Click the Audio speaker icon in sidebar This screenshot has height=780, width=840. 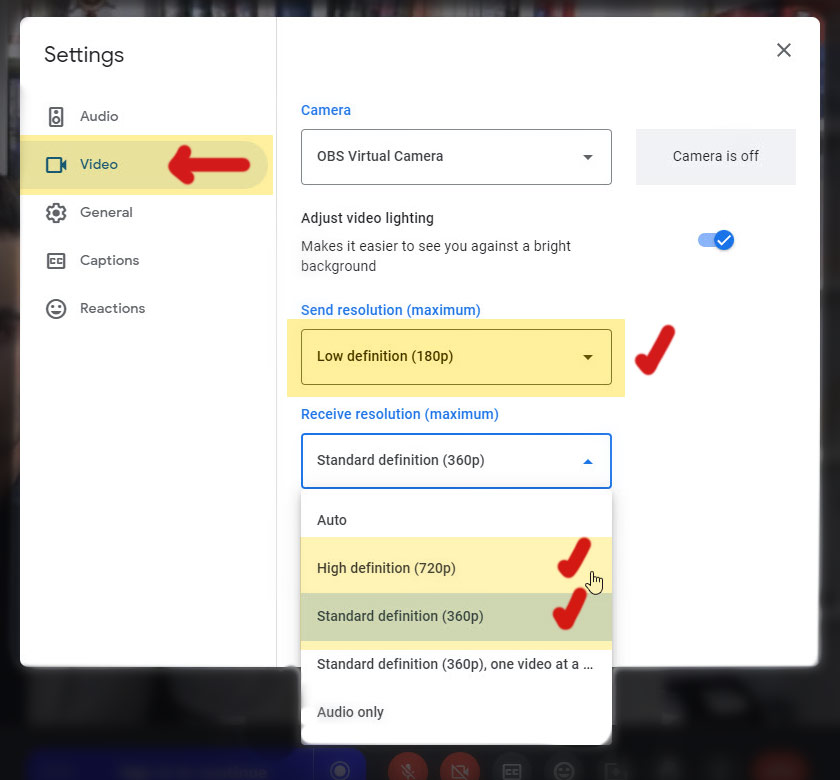[56, 117]
